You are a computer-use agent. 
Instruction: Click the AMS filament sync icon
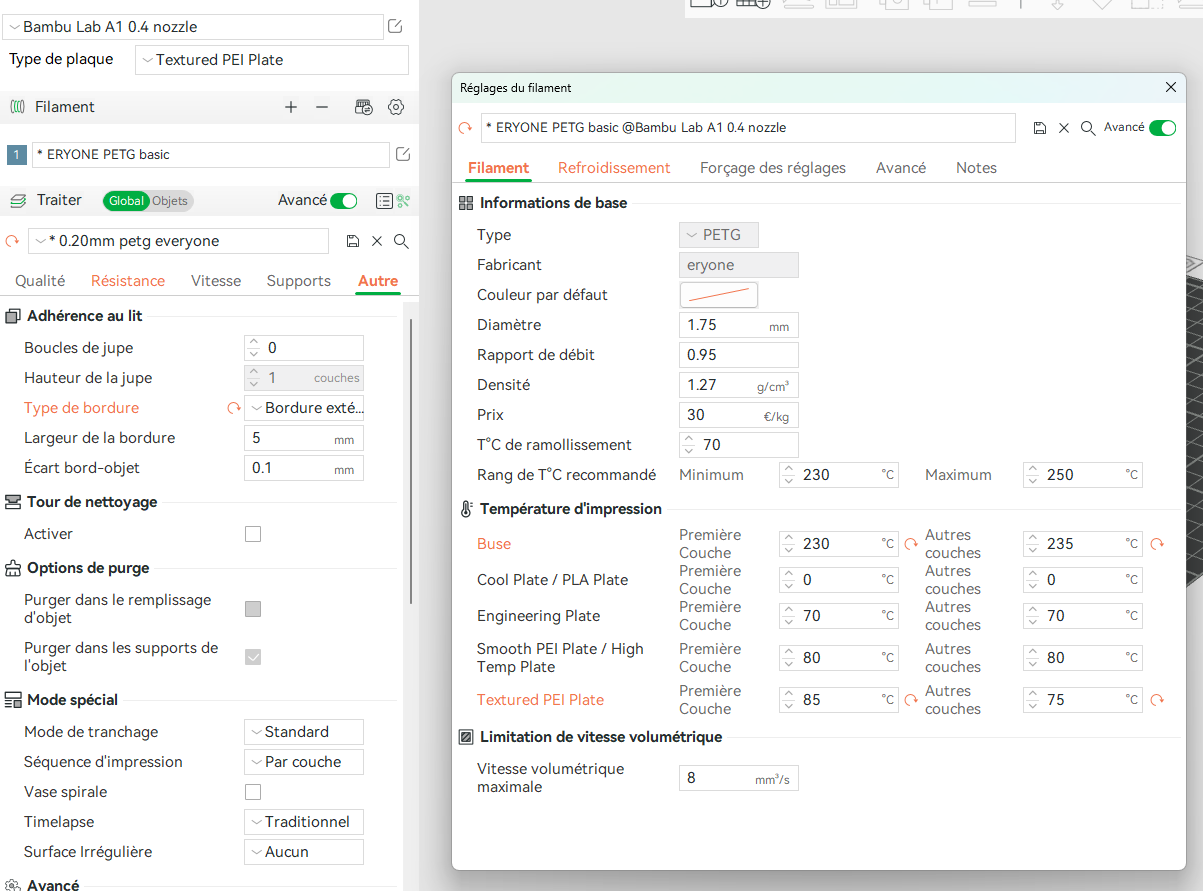tap(364, 107)
